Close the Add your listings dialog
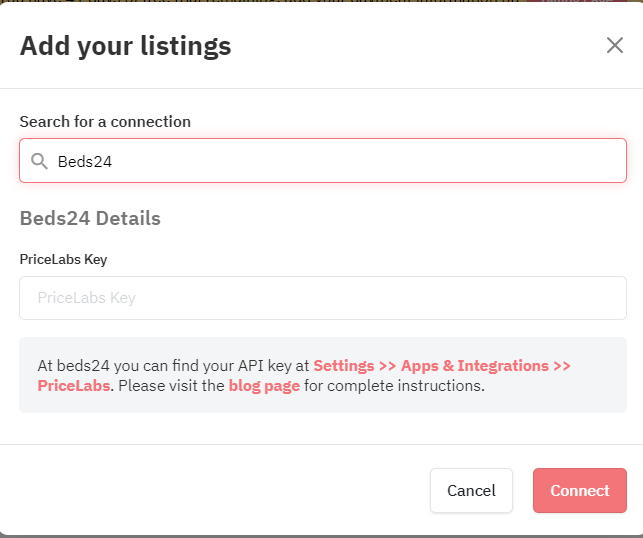 [x=615, y=45]
